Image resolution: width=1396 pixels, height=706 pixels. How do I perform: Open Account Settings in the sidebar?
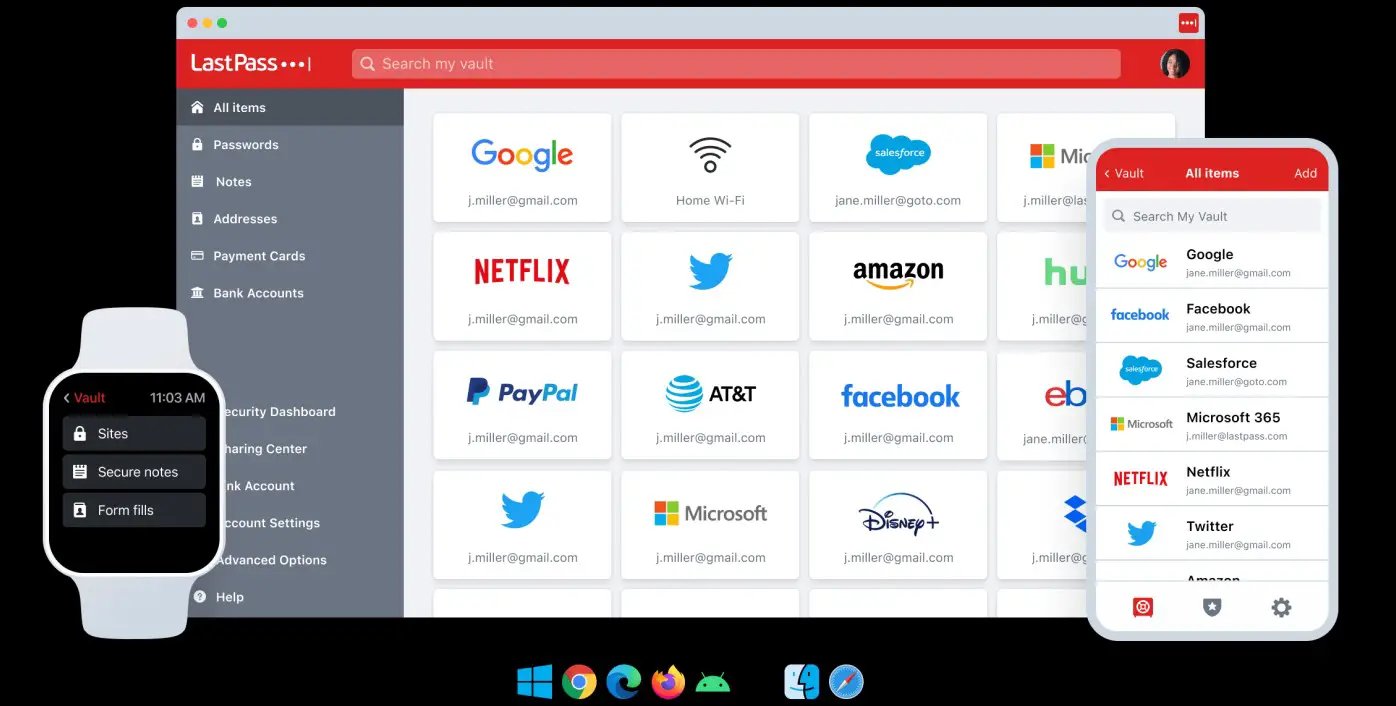click(269, 522)
